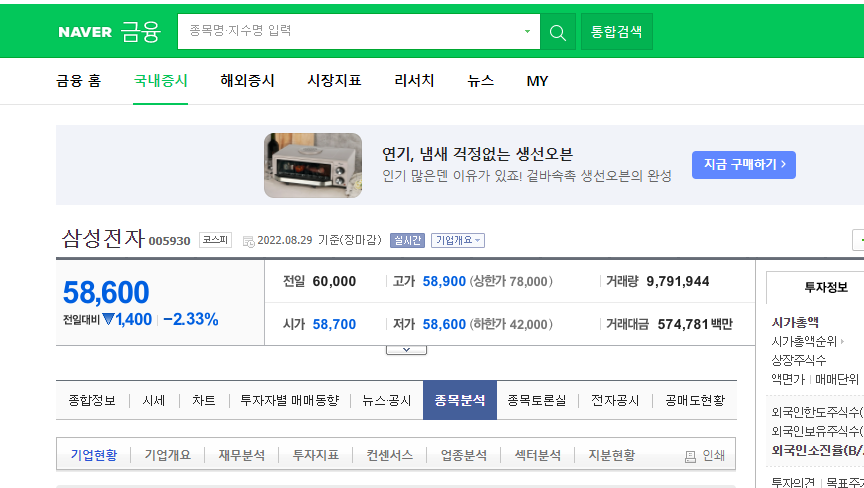Select the 공매도현황 tab
This screenshot has height=488, width=864.
click(x=695, y=400)
